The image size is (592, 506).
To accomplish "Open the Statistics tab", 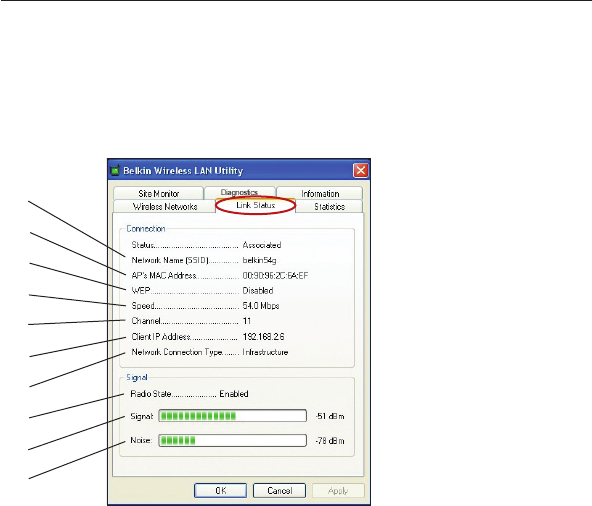I will pyautogui.click(x=329, y=207).
